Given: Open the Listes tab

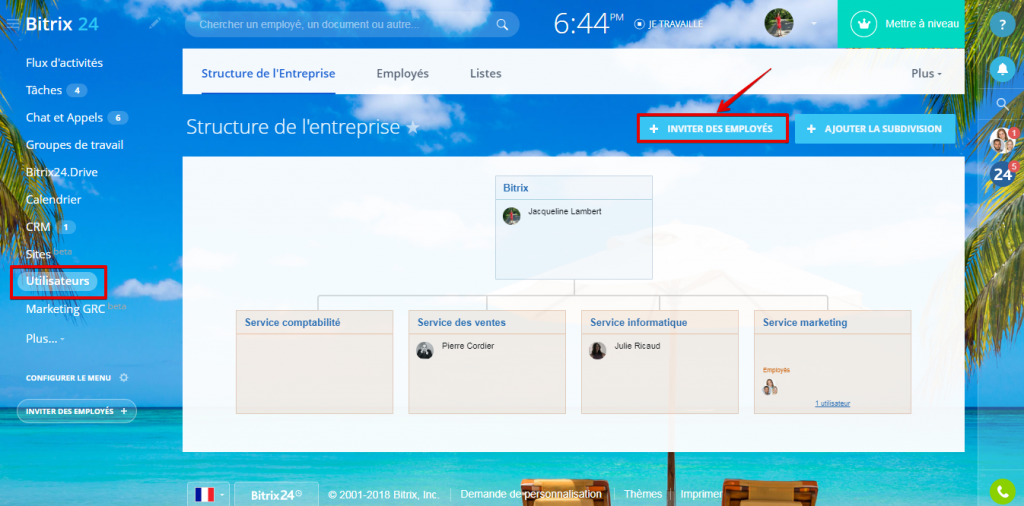Looking at the screenshot, I should [x=486, y=73].
